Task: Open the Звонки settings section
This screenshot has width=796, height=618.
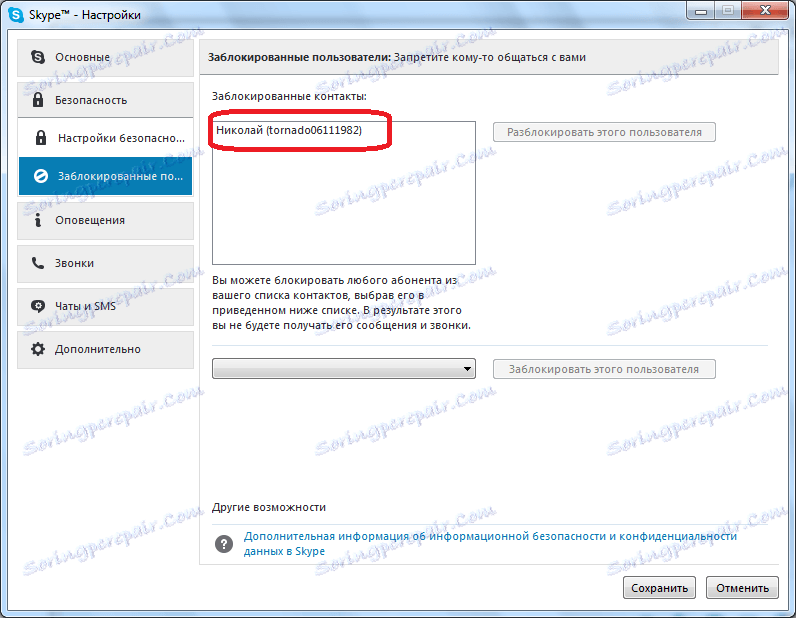Action: pyautogui.click(x=106, y=263)
